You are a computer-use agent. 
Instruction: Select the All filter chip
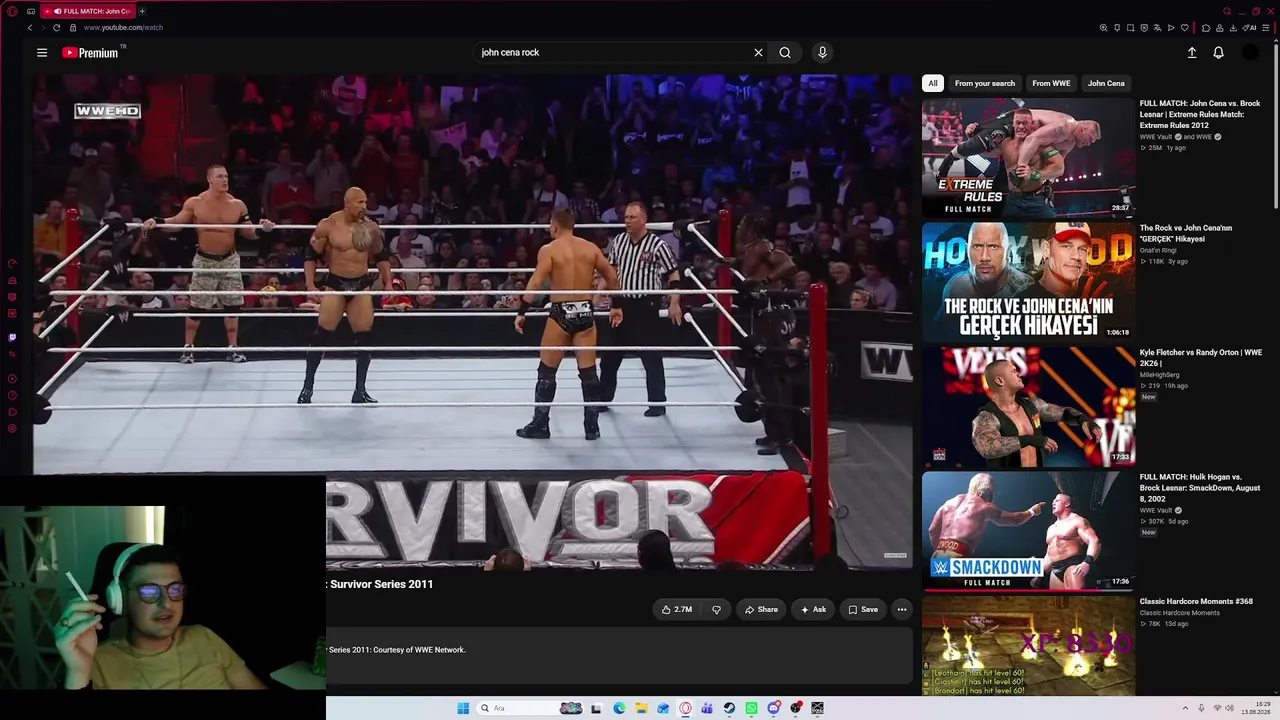[933, 83]
